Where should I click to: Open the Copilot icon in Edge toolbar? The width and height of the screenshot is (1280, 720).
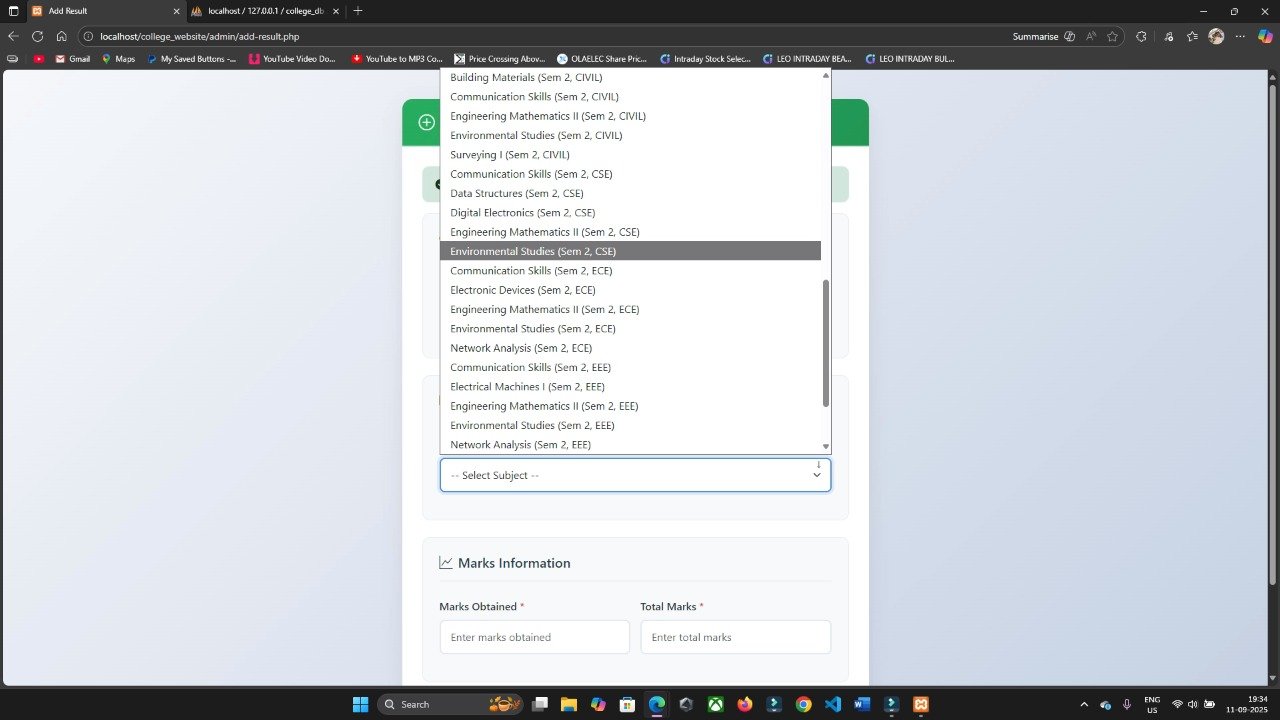point(1265,36)
